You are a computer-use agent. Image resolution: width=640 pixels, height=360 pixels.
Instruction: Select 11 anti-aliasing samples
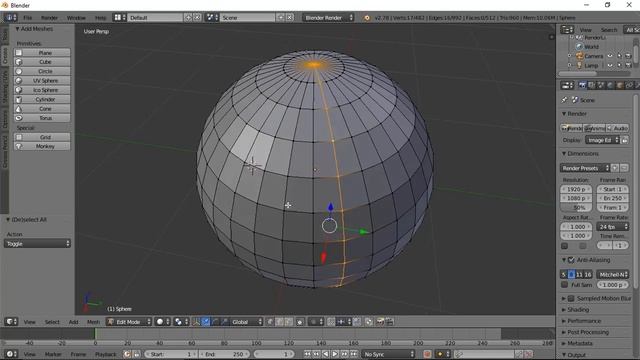click(579, 275)
